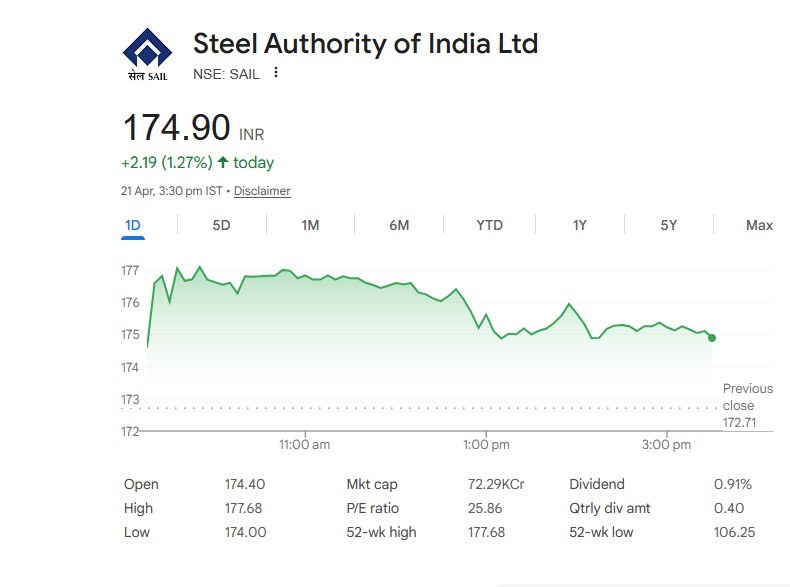View the 1Y price chart
This screenshot has height=587, width=790.
coord(579,225)
